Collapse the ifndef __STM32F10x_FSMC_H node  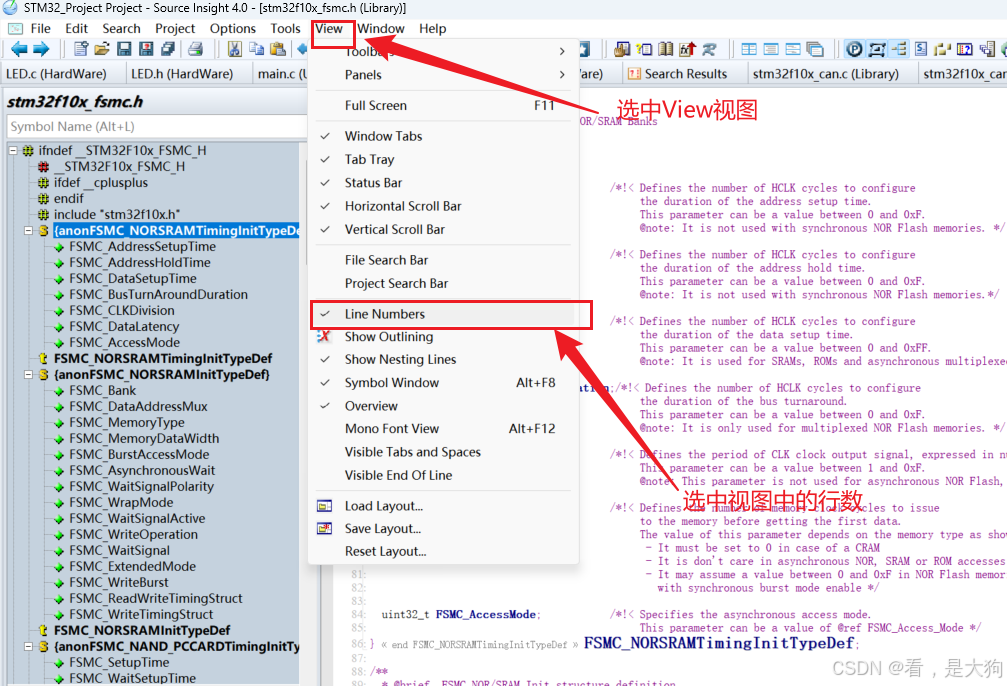(x=13, y=150)
